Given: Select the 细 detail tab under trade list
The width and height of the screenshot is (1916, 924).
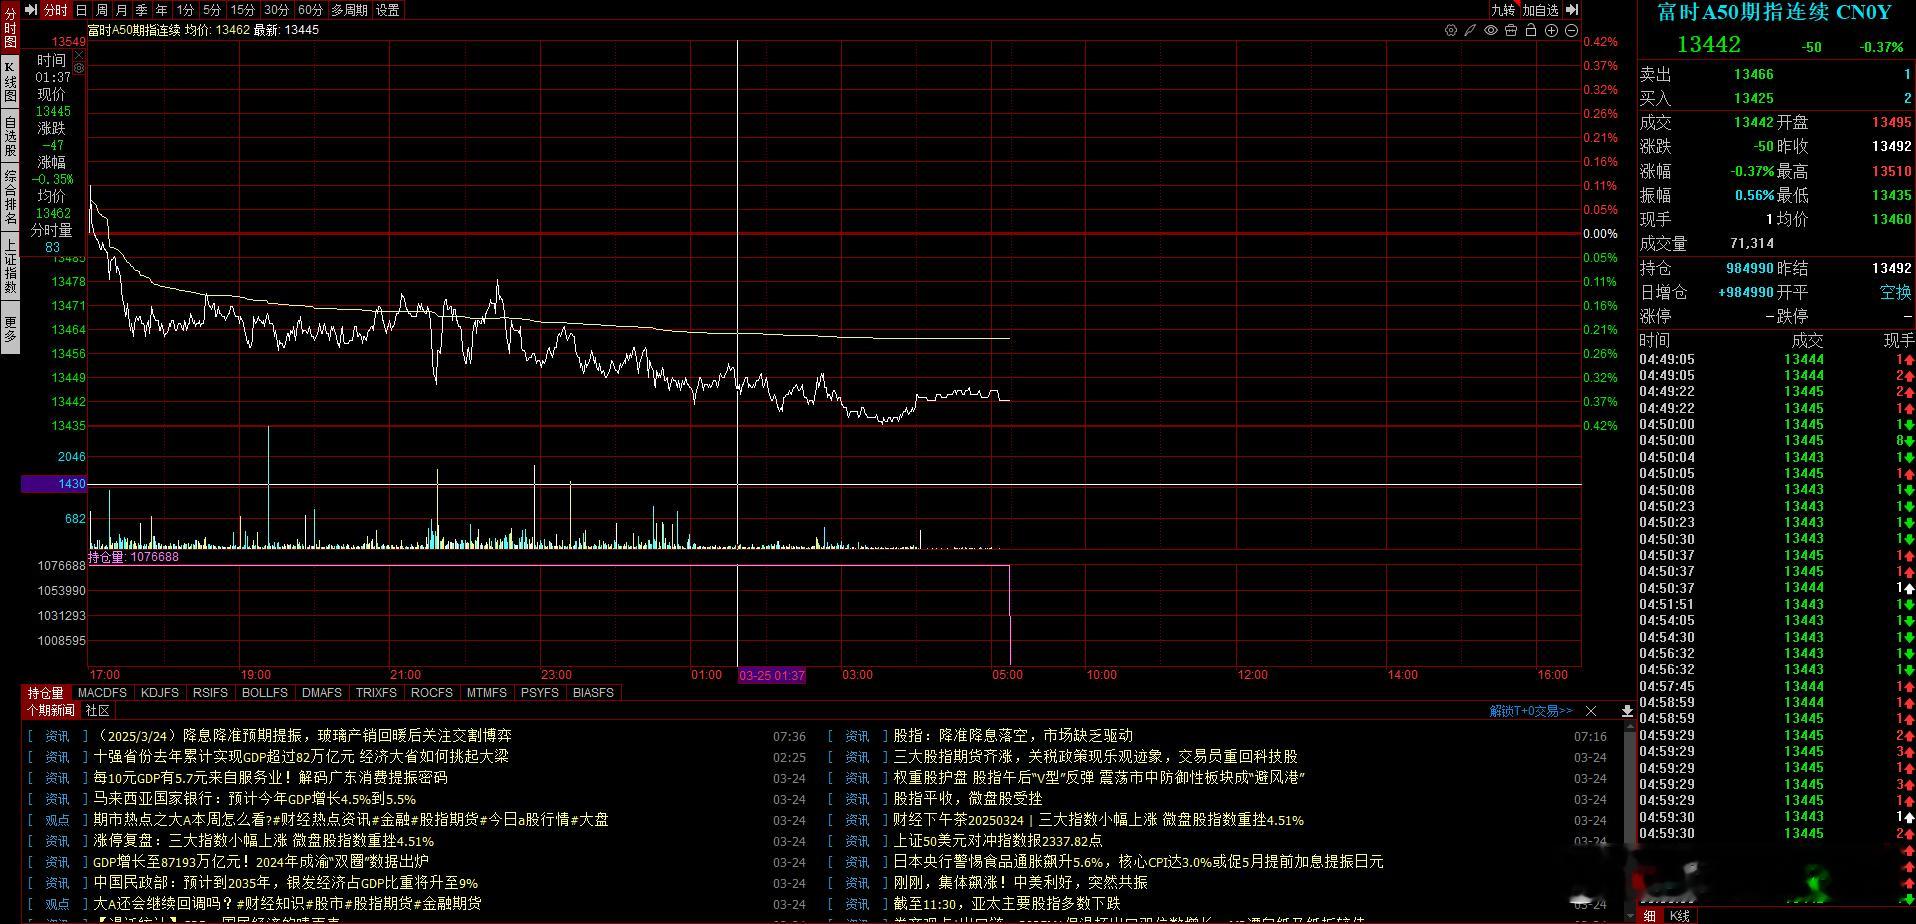Looking at the screenshot, I should coord(1650,915).
